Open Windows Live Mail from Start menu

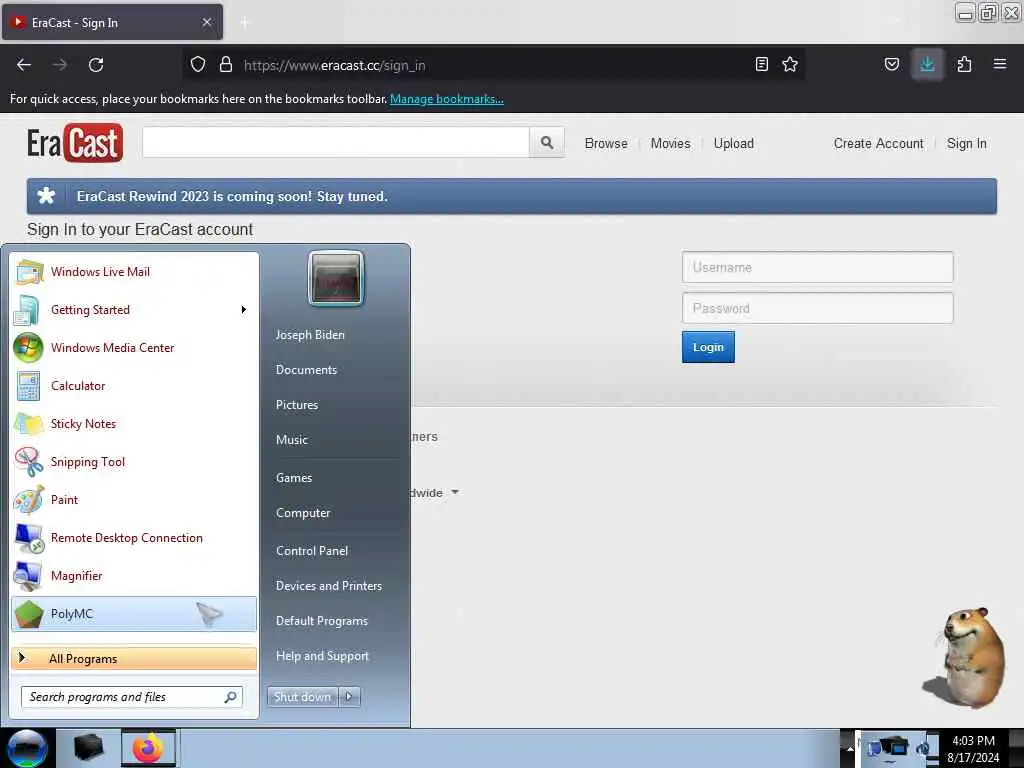click(134, 272)
